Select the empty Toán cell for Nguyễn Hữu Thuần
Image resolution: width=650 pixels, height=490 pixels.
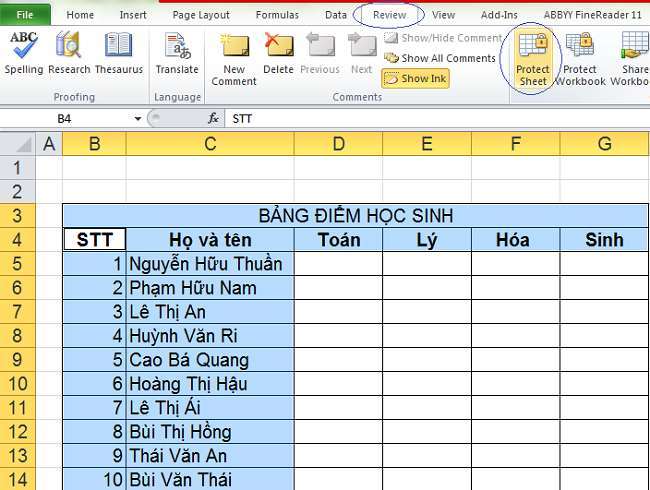pyautogui.click(x=338, y=264)
